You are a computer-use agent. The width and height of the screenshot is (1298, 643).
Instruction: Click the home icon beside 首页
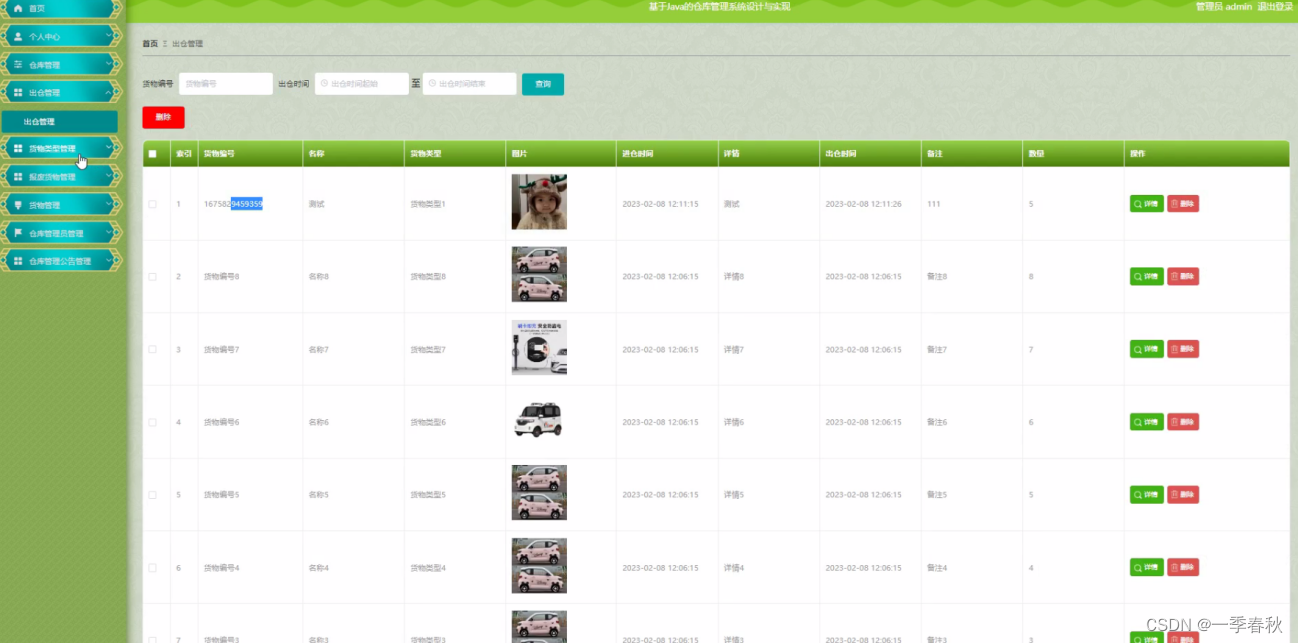click(17, 8)
